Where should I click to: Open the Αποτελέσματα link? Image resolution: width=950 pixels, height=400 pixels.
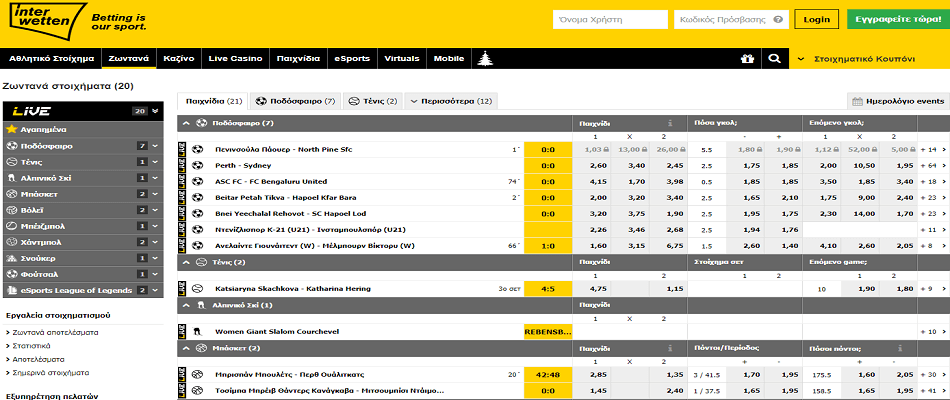[x=38, y=359]
